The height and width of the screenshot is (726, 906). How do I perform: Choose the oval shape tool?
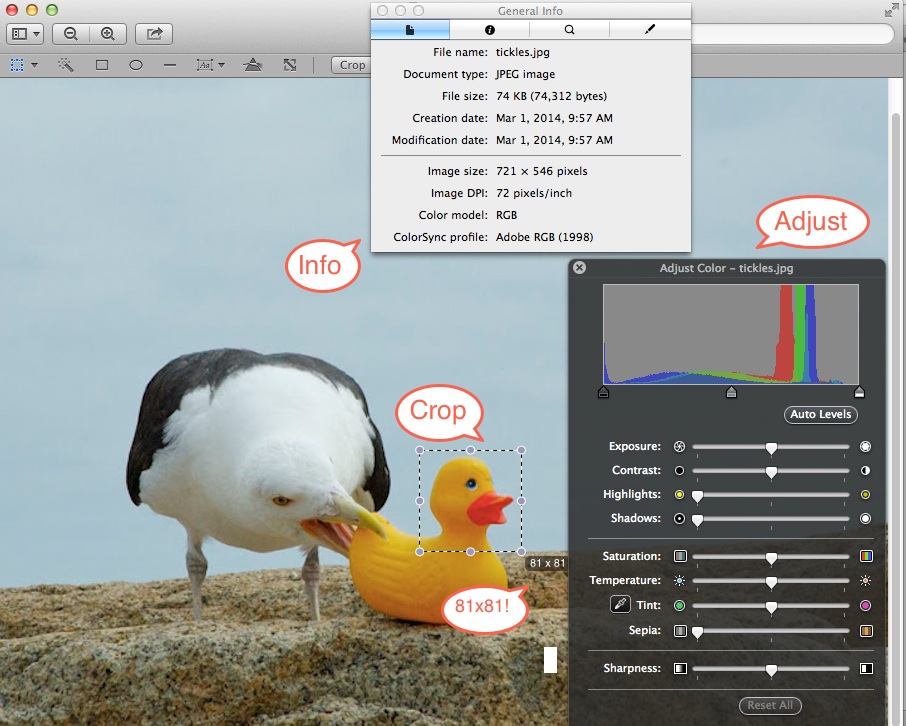click(136, 65)
